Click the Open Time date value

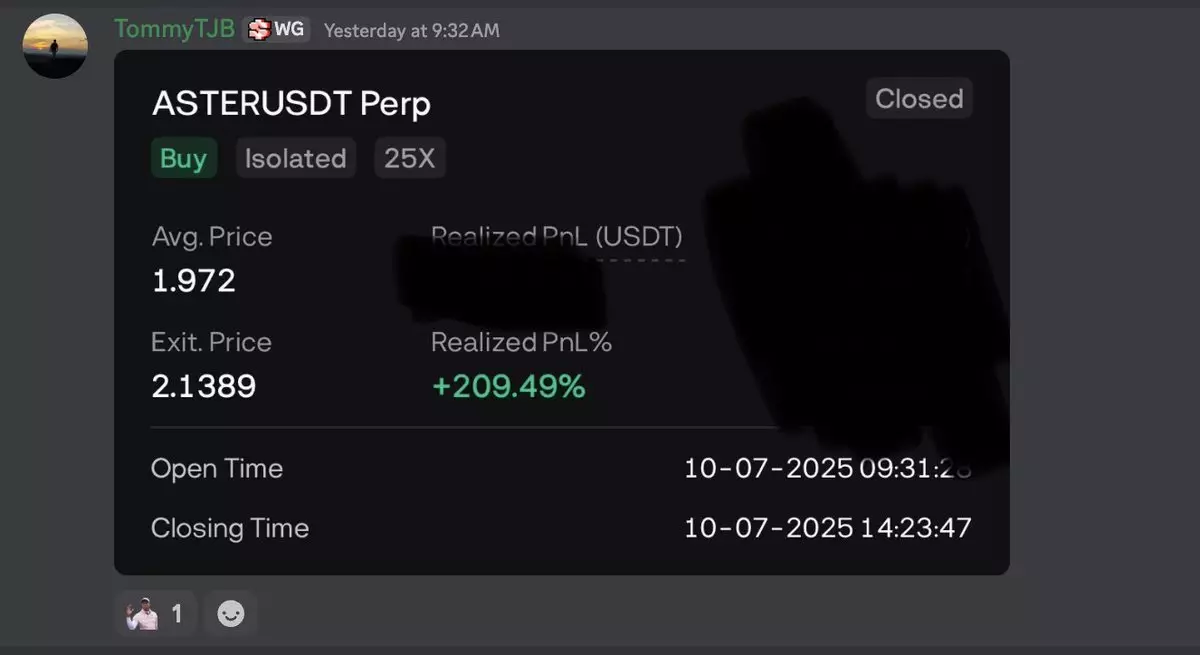[x=768, y=469]
